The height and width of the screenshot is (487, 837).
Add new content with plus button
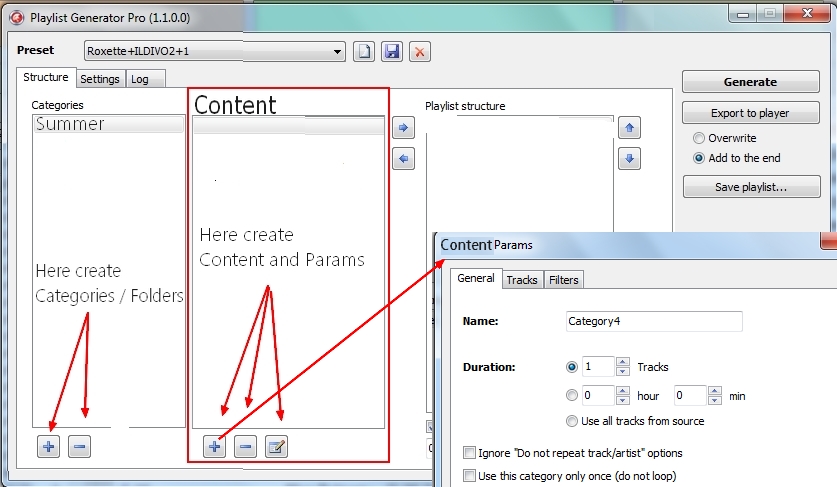[x=215, y=446]
